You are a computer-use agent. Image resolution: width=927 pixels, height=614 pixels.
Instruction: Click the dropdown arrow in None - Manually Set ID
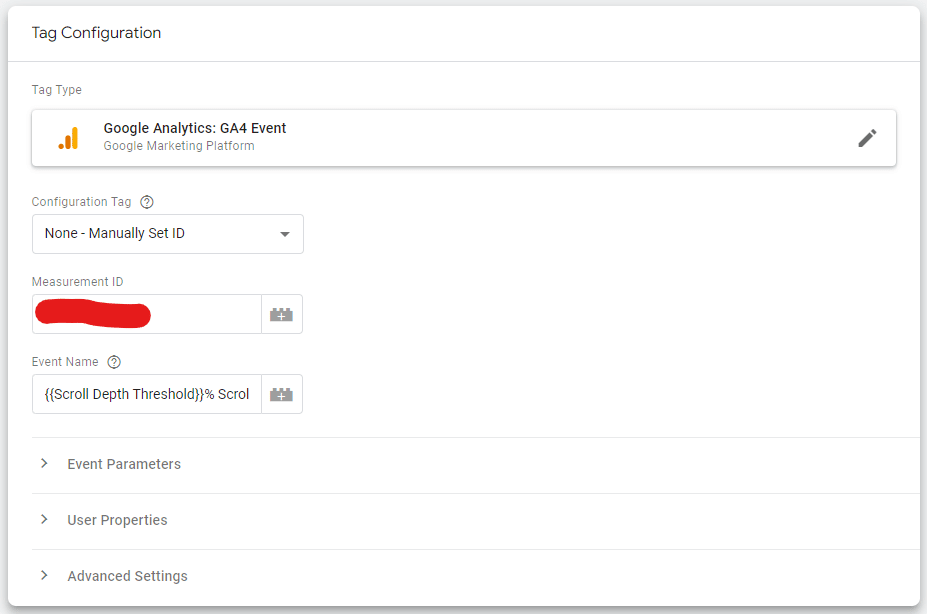(x=285, y=235)
